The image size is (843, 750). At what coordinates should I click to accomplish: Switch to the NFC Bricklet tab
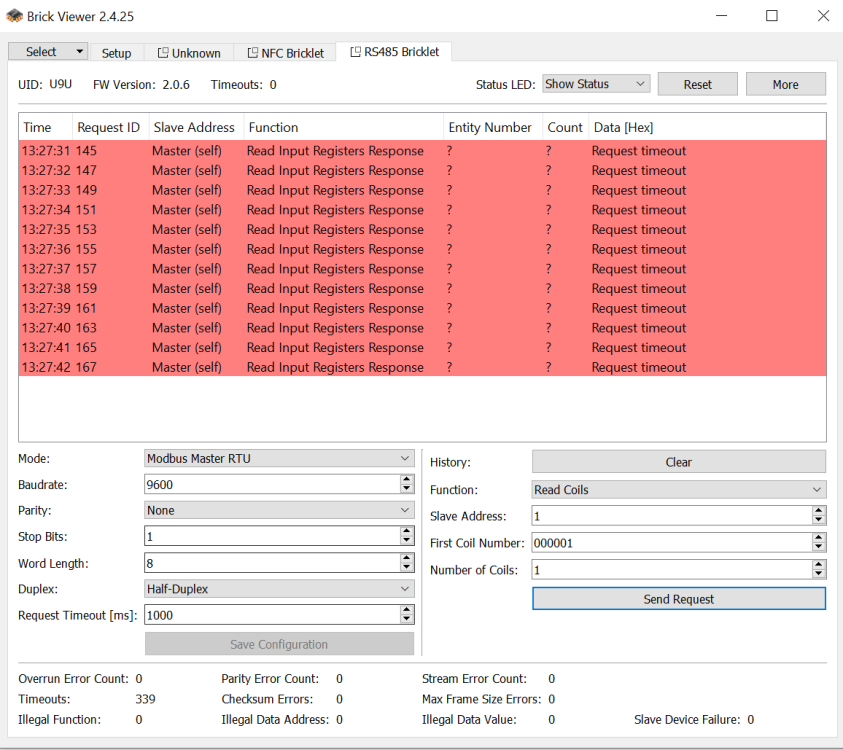pyautogui.click(x=292, y=53)
